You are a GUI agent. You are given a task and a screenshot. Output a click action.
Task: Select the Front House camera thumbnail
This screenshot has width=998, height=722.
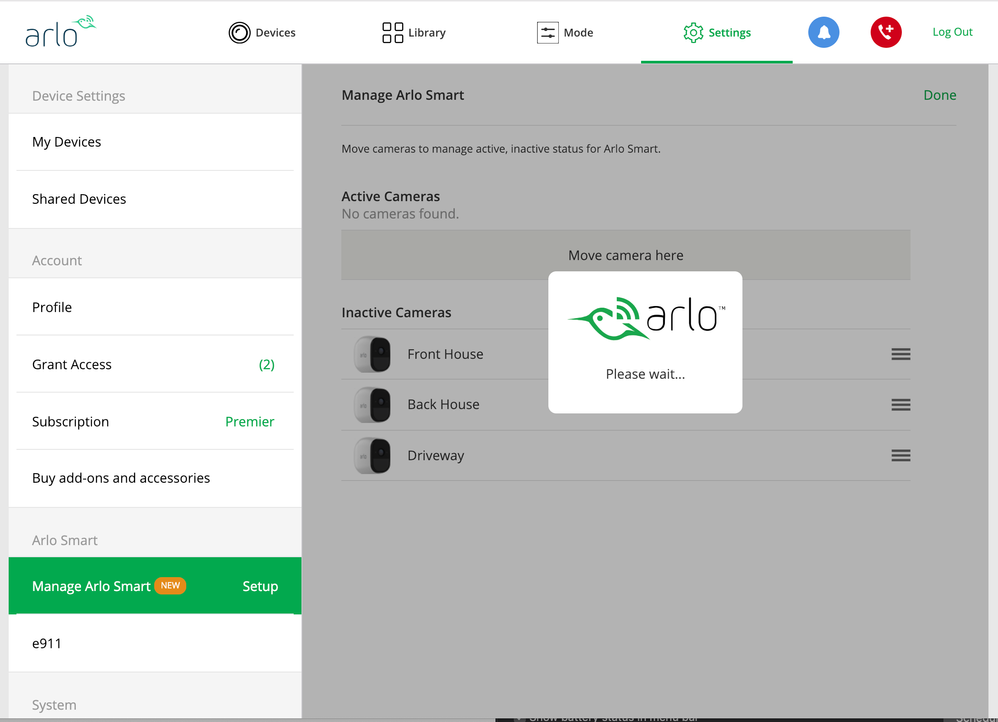click(372, 354)
